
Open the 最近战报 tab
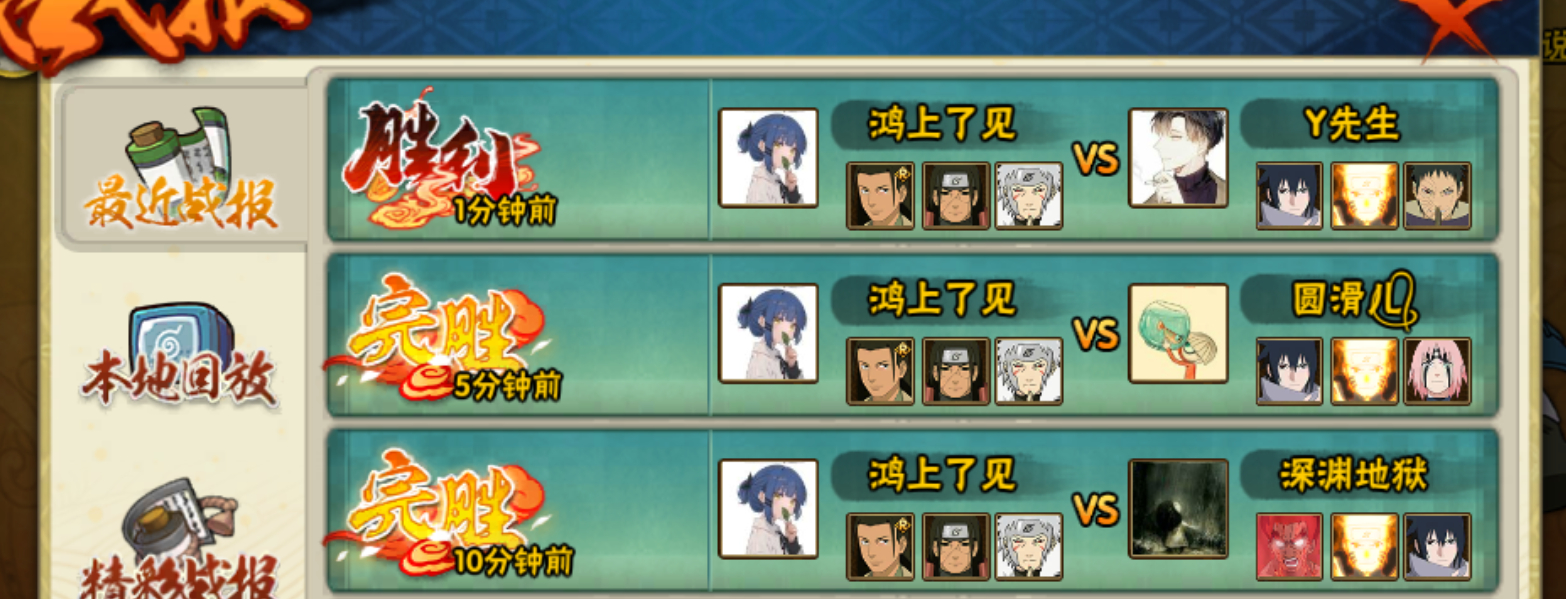pos(180,170)
